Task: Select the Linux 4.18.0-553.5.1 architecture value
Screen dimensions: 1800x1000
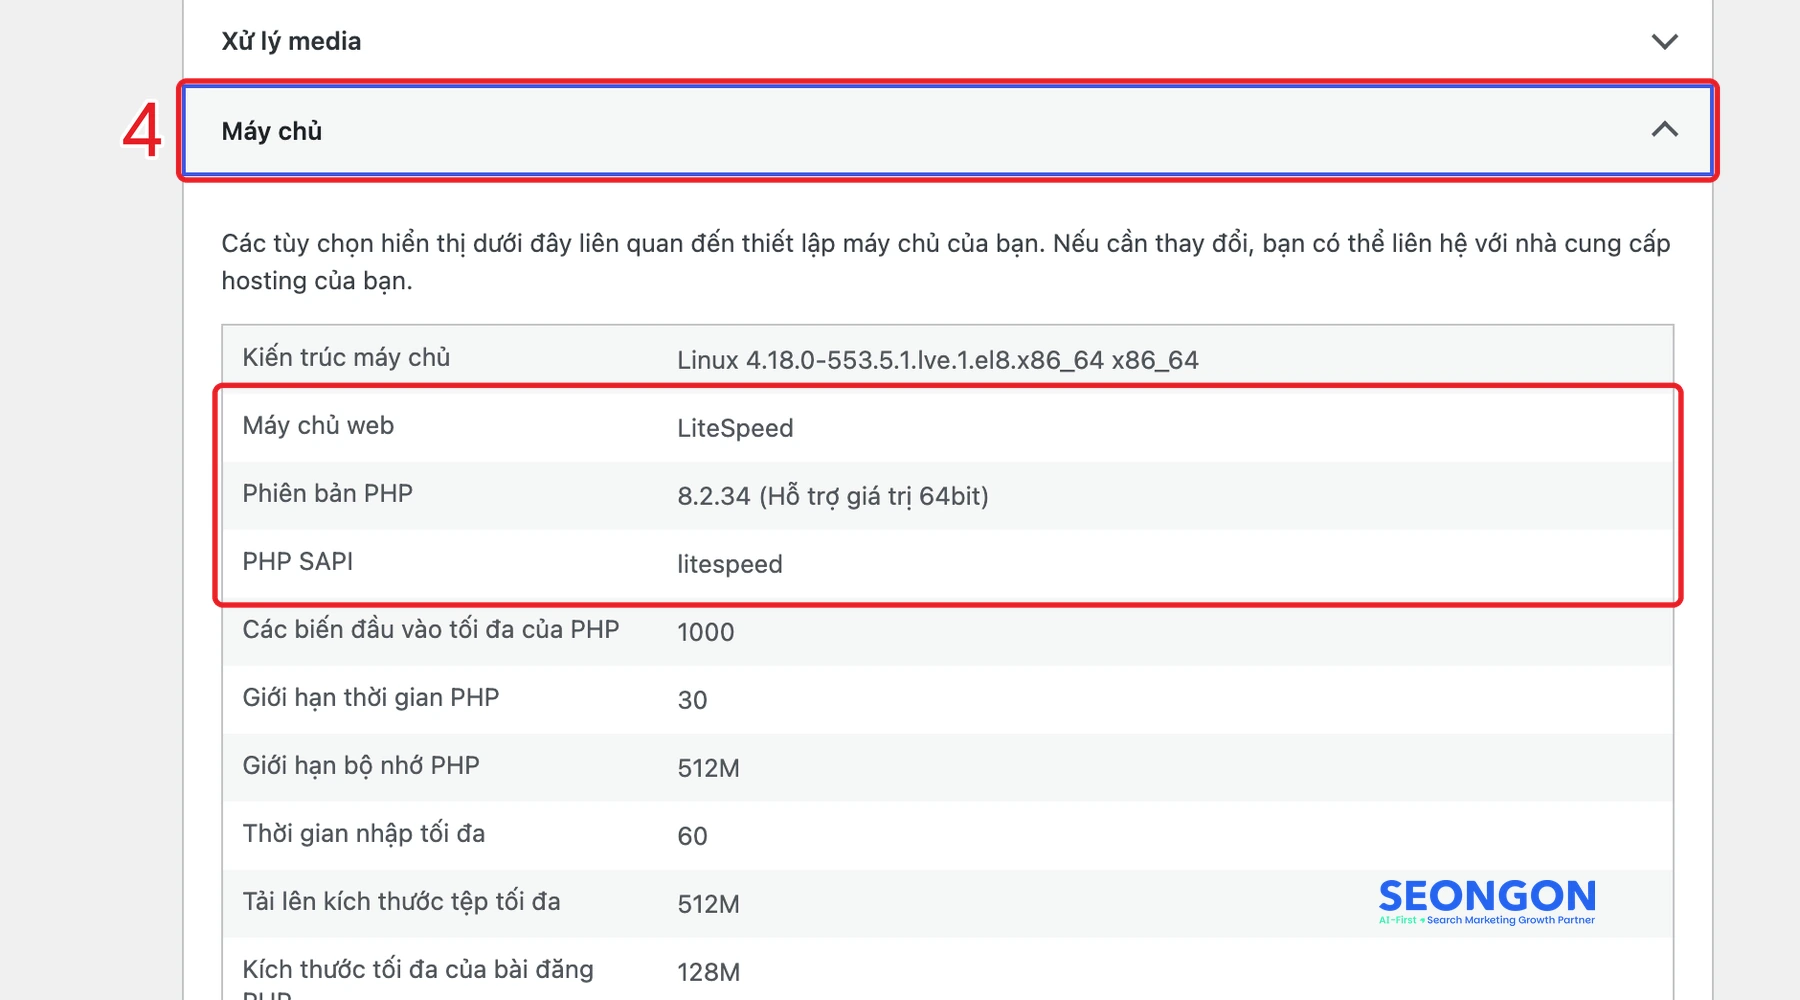Action: click(938, 360)
